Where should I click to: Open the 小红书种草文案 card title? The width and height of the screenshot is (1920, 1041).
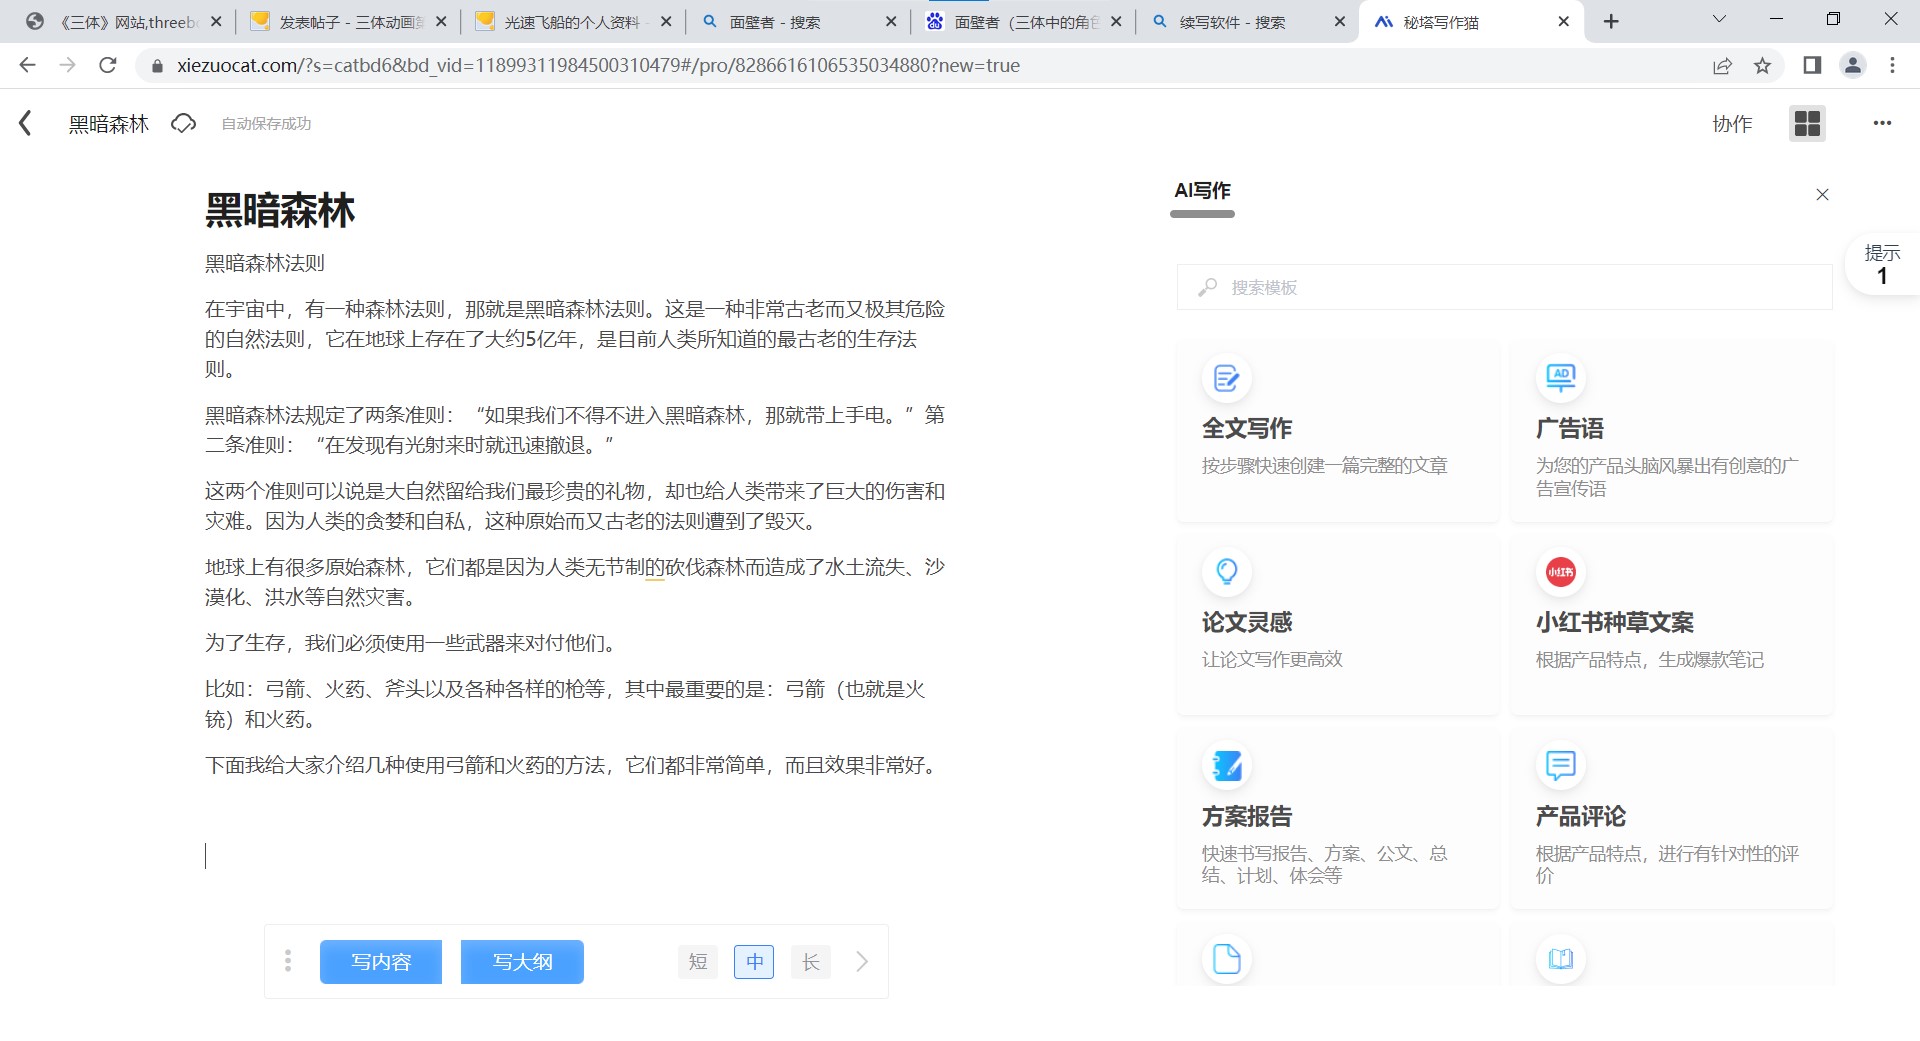coord(1614,622)
